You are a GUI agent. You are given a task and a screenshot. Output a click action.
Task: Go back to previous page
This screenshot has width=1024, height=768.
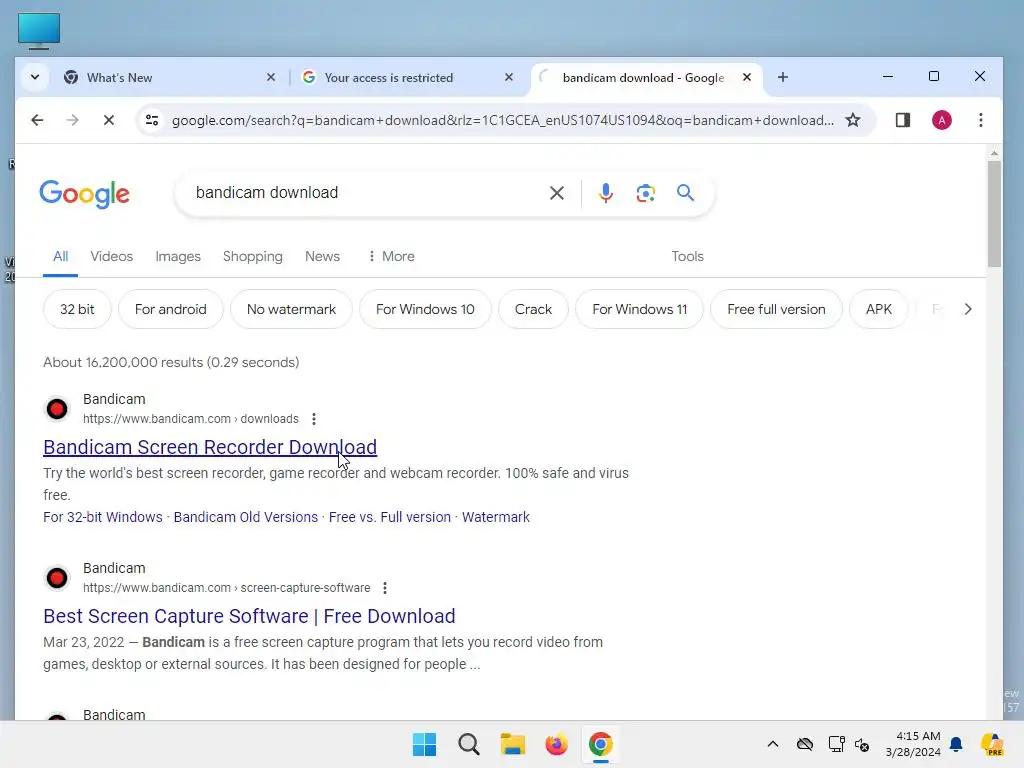click(x=37, y=120)
